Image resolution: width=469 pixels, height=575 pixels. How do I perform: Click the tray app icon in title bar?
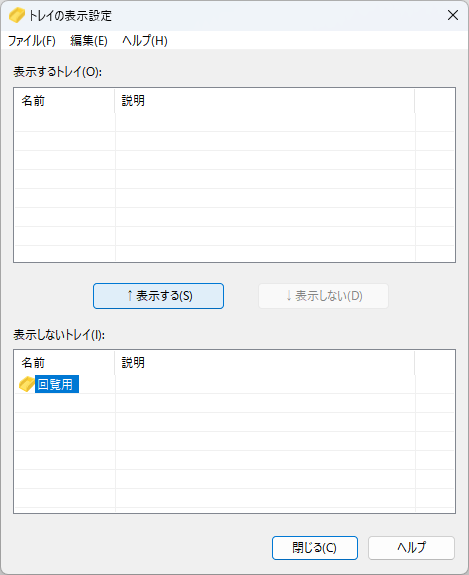17,16
